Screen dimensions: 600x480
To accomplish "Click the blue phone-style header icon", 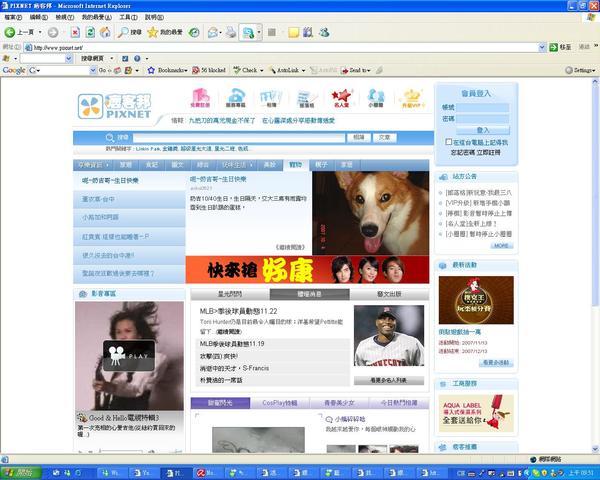I will 236,98.
